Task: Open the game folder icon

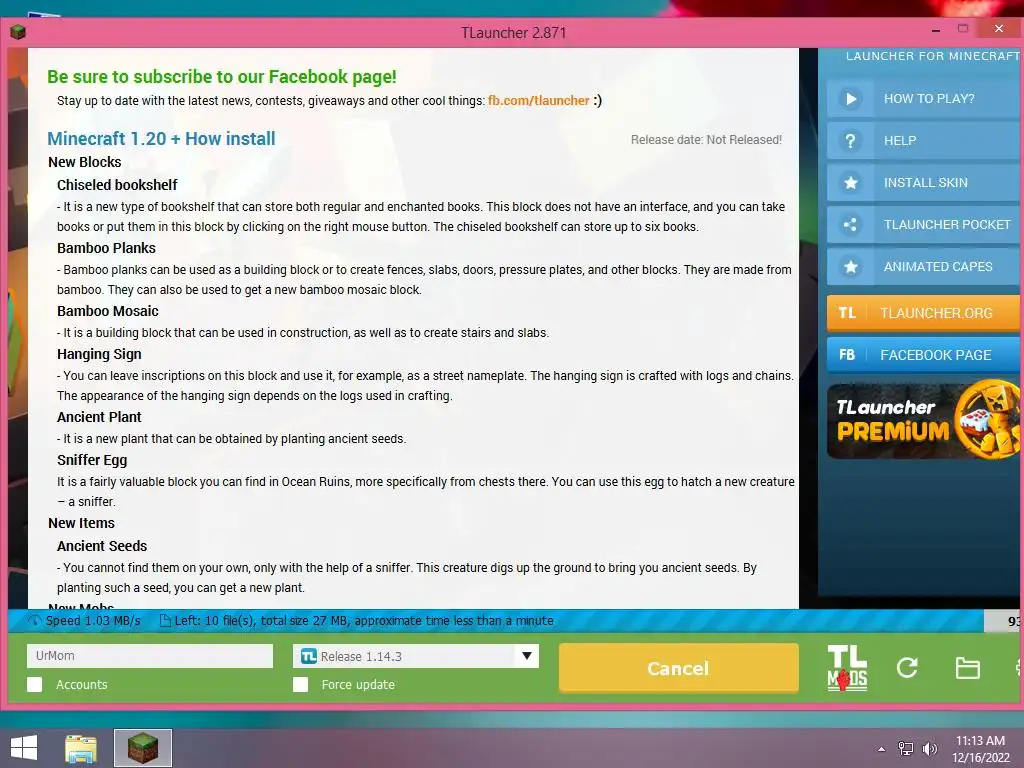Action: pyautogui.click(x=967, y=668)
